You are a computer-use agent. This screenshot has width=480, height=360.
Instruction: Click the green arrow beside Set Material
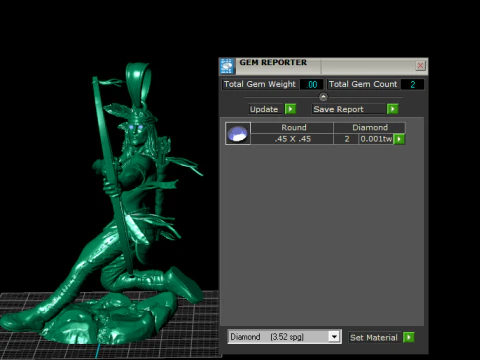point(408,337)
